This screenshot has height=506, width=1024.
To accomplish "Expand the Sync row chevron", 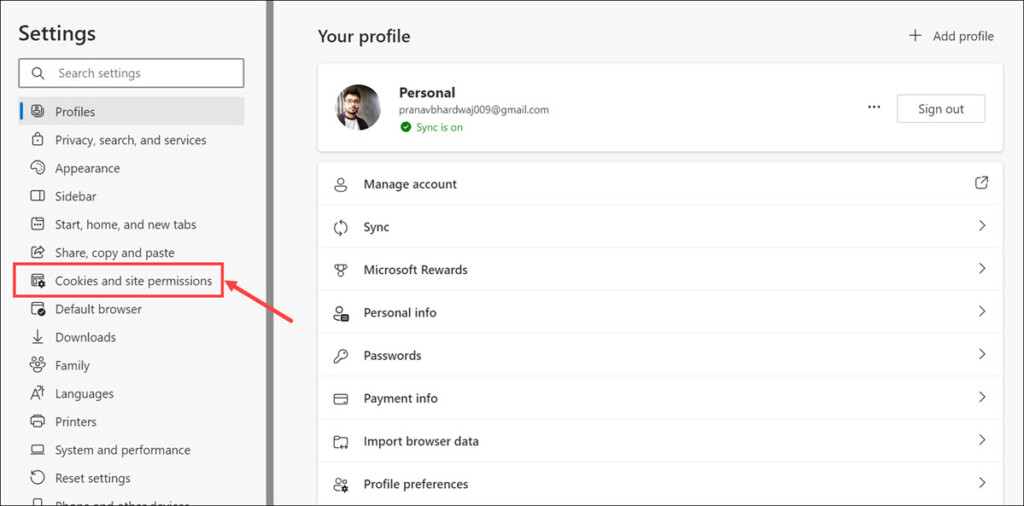I will pyautogui.click(x=982, y=226).
